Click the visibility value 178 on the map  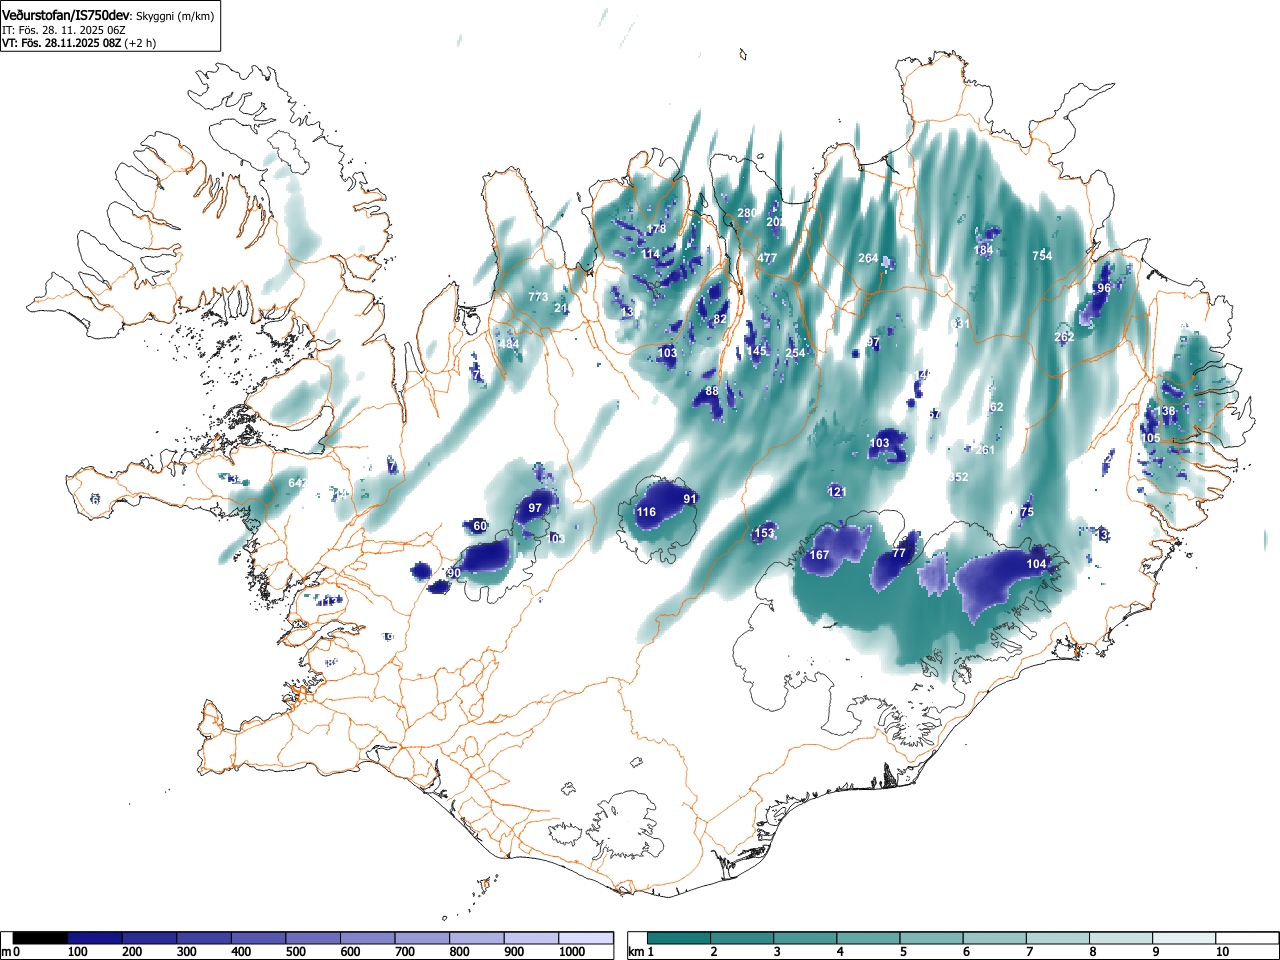[656, 229]
